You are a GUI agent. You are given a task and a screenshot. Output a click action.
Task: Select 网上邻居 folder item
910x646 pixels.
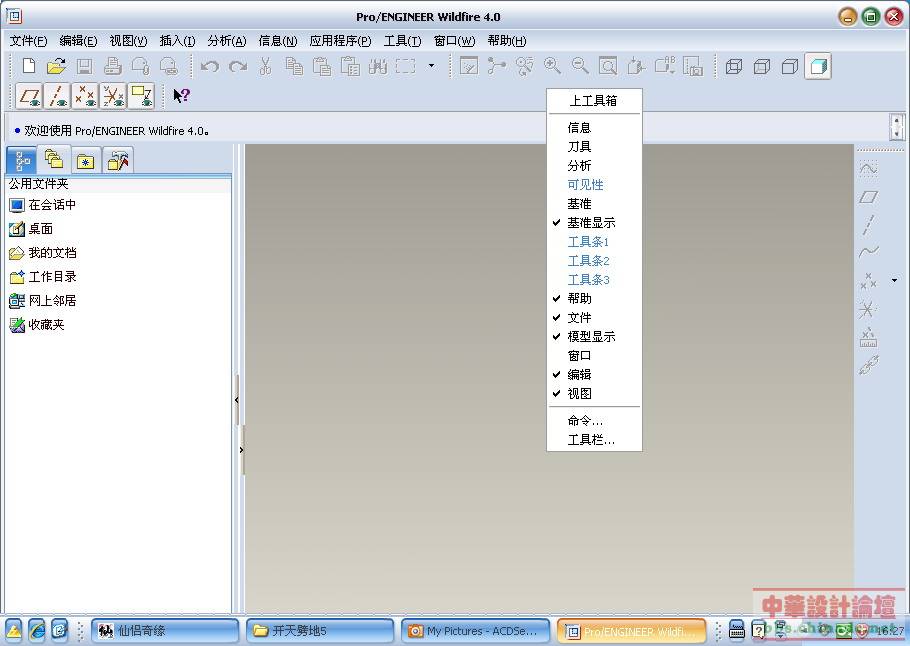(42, 301)
